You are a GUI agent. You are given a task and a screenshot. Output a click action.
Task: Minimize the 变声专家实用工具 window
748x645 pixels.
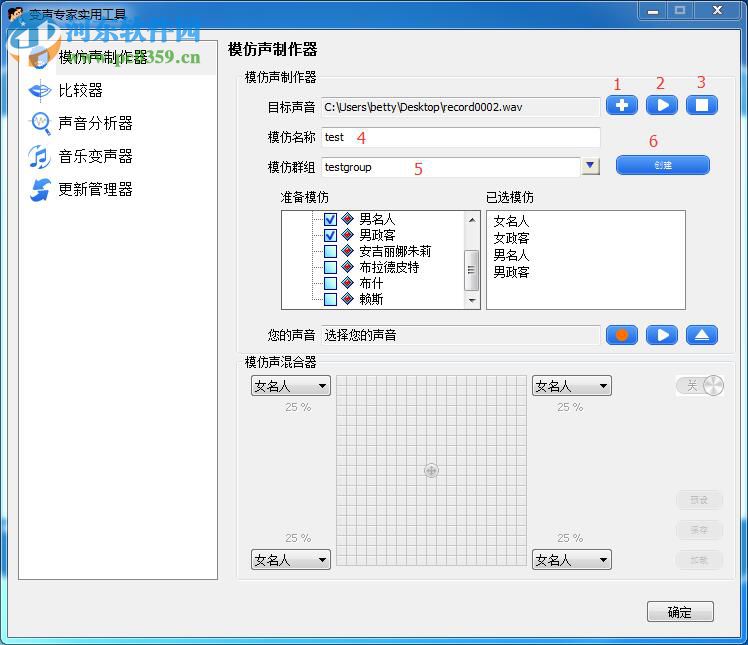click(653, 10)
